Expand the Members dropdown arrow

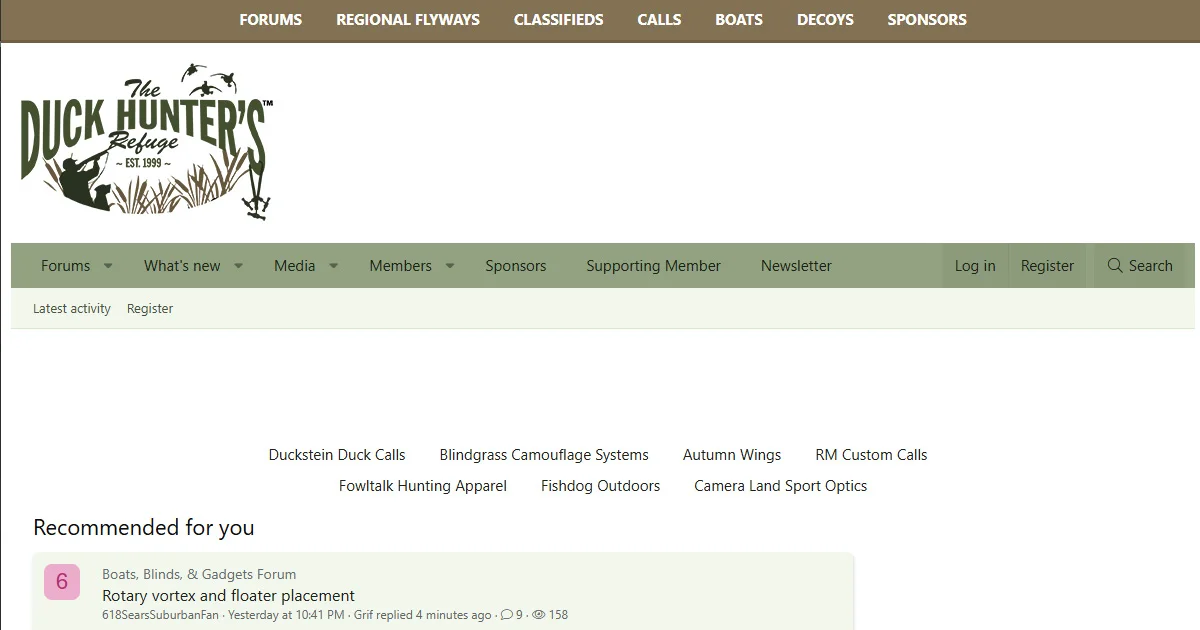click(449, 265)
